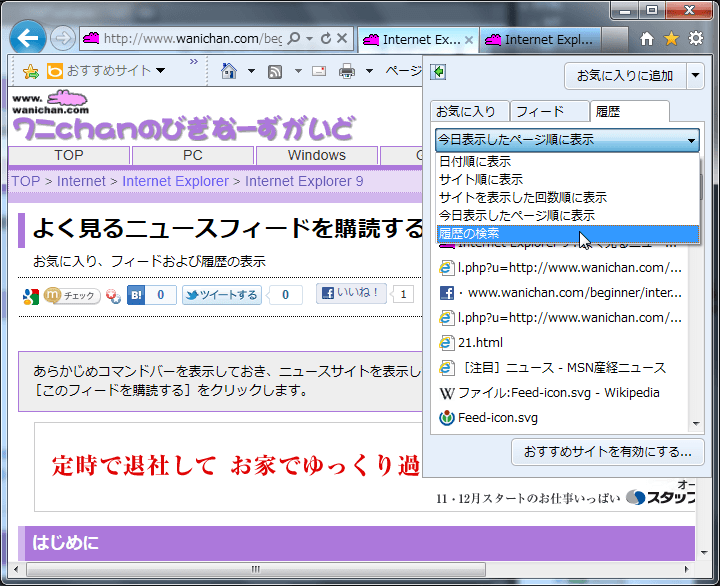Image resolution: width=720 pixels, height=586 pixels.
Task: Select サイト順に表示 from the list
Action: pos(567,180)
